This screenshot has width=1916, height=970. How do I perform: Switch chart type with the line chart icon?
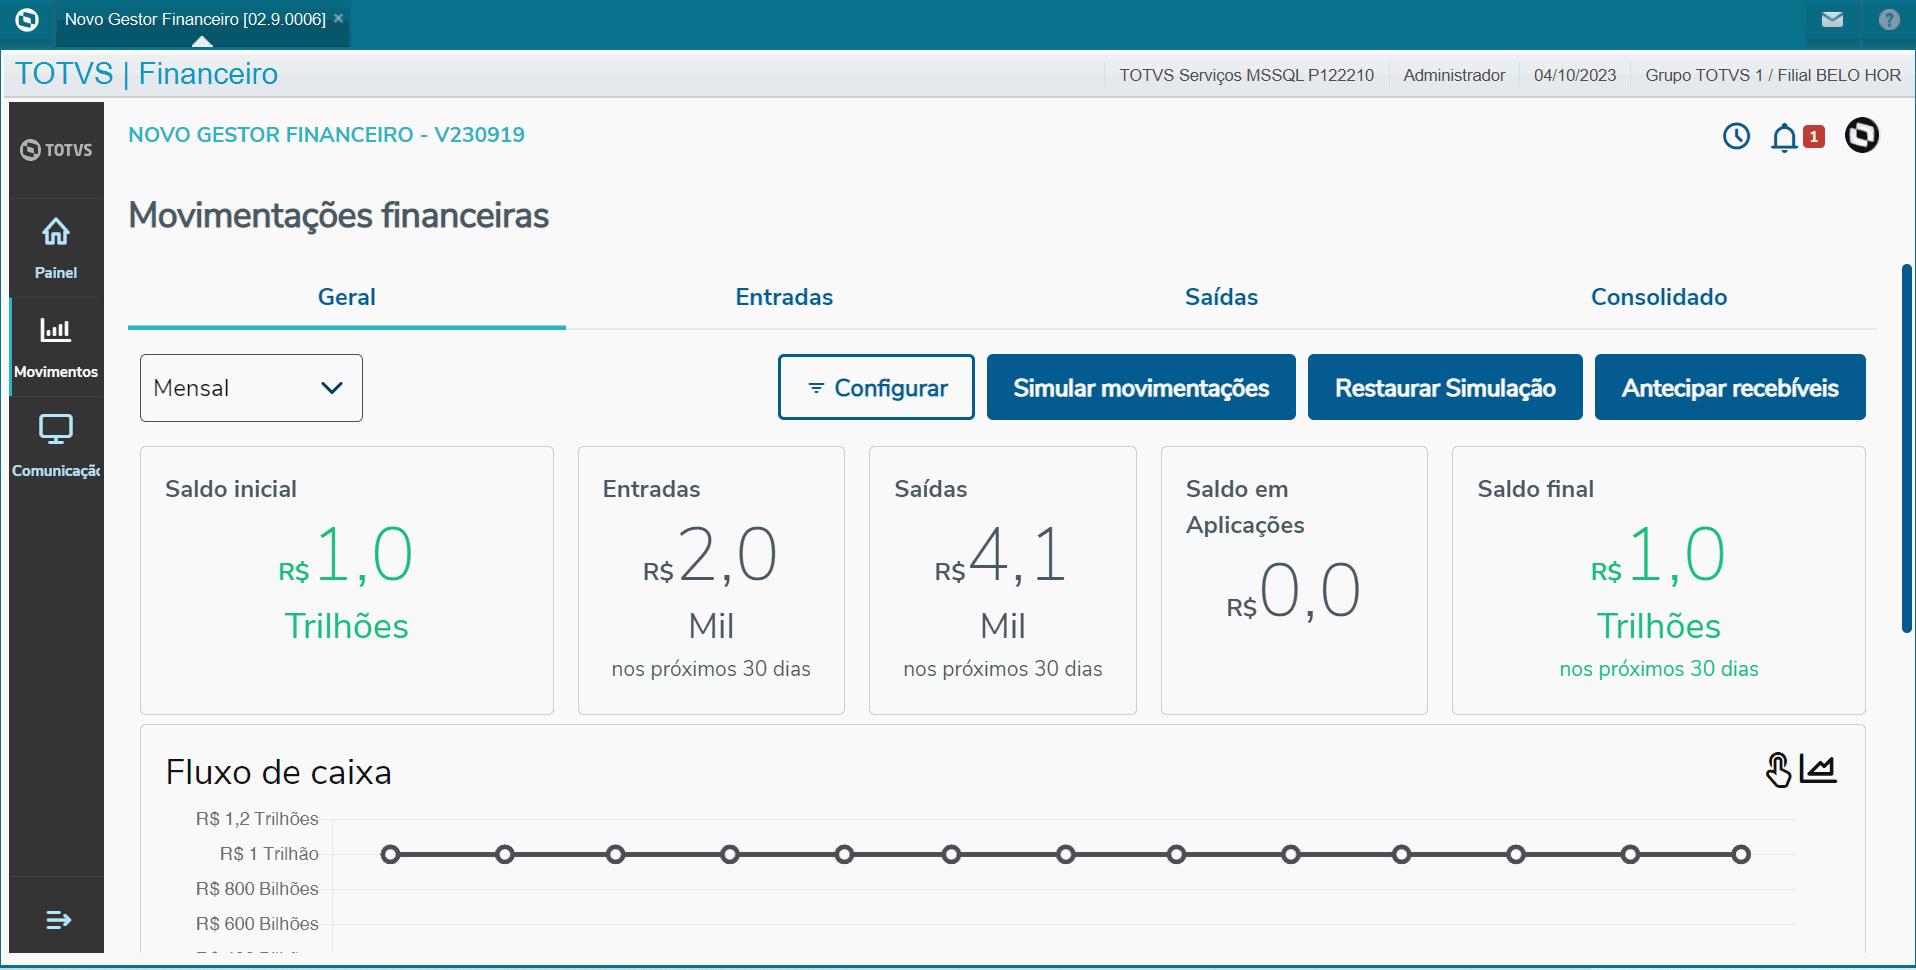coord(1818,769)
